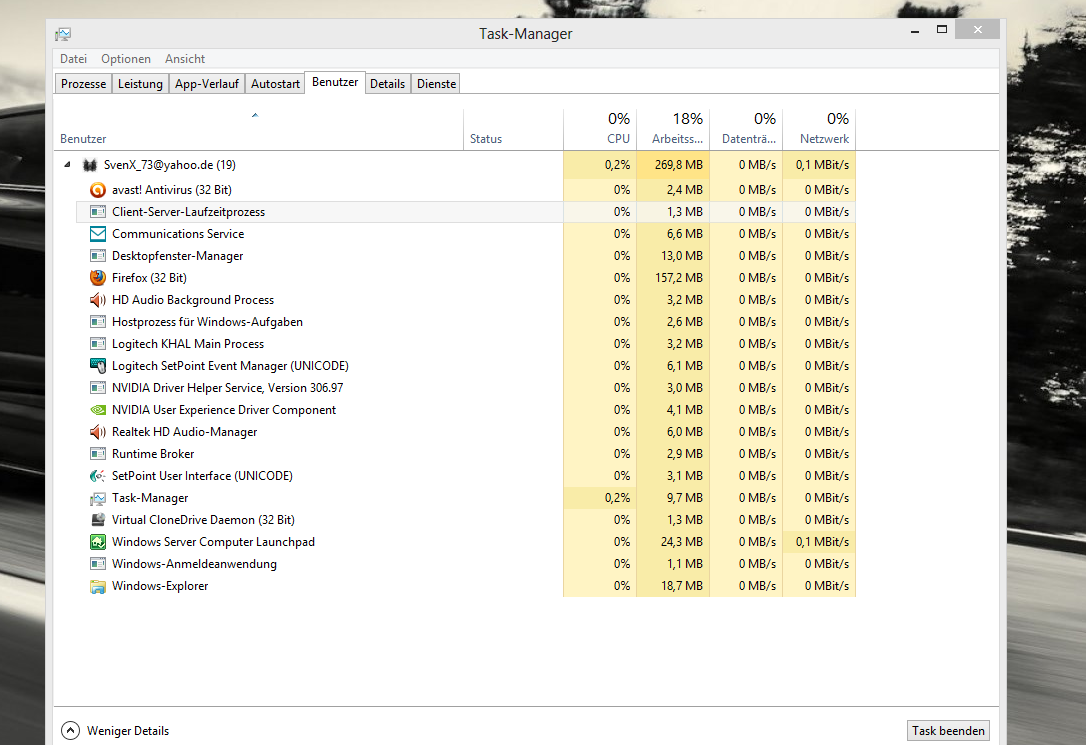
Task: Click the Task-Manager row icon
Action: tap(98, 498)
